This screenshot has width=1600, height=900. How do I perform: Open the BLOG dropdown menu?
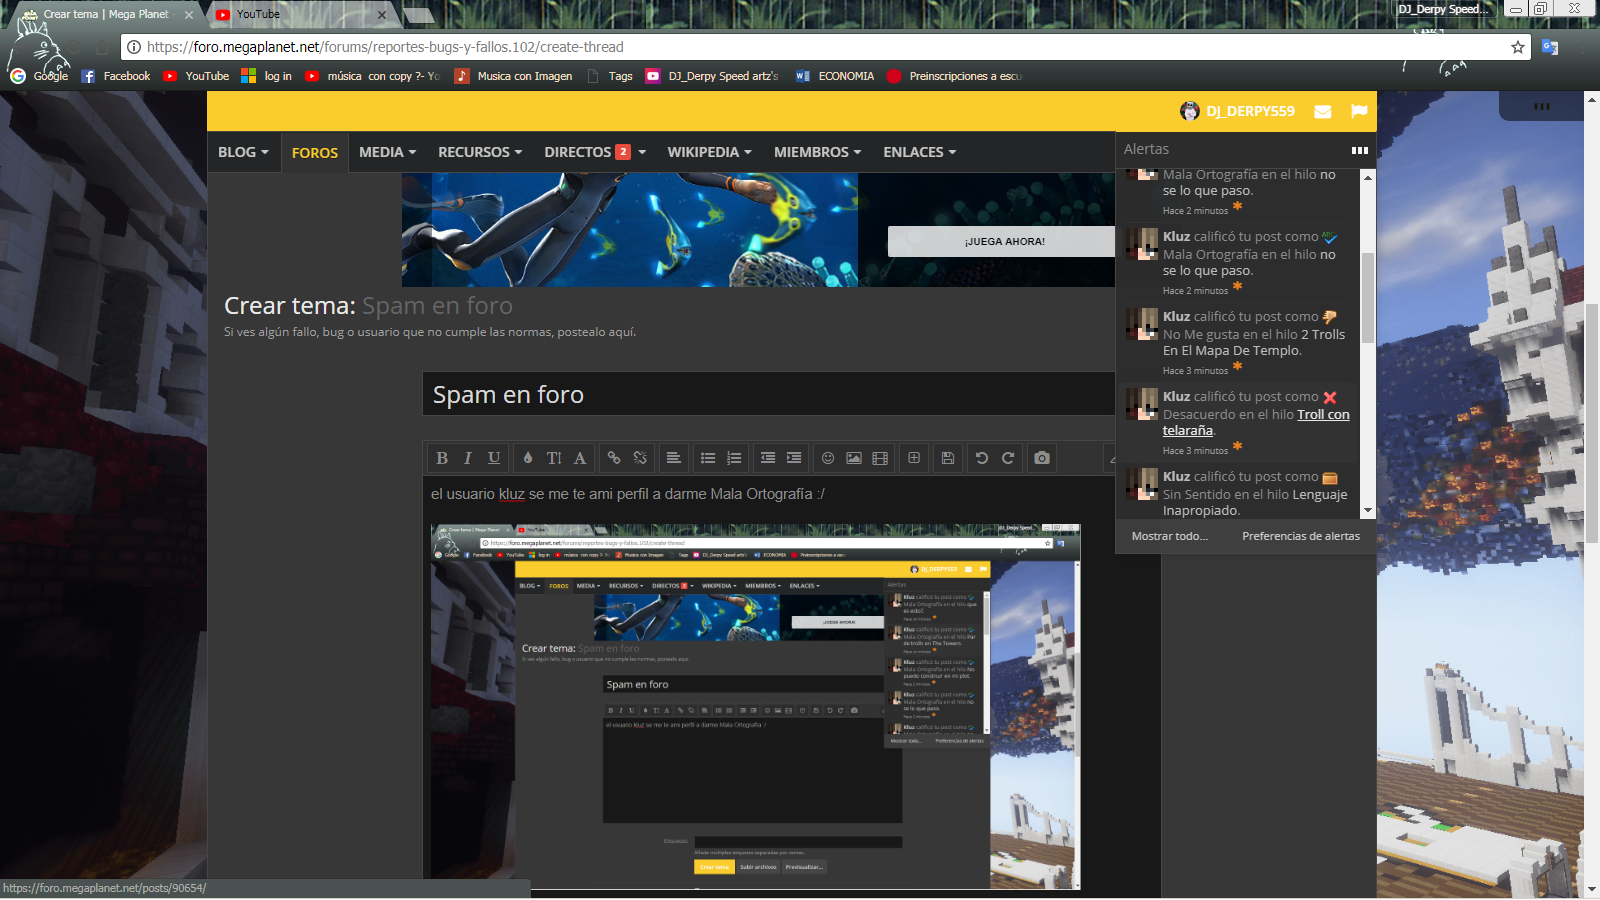[243, 152]
